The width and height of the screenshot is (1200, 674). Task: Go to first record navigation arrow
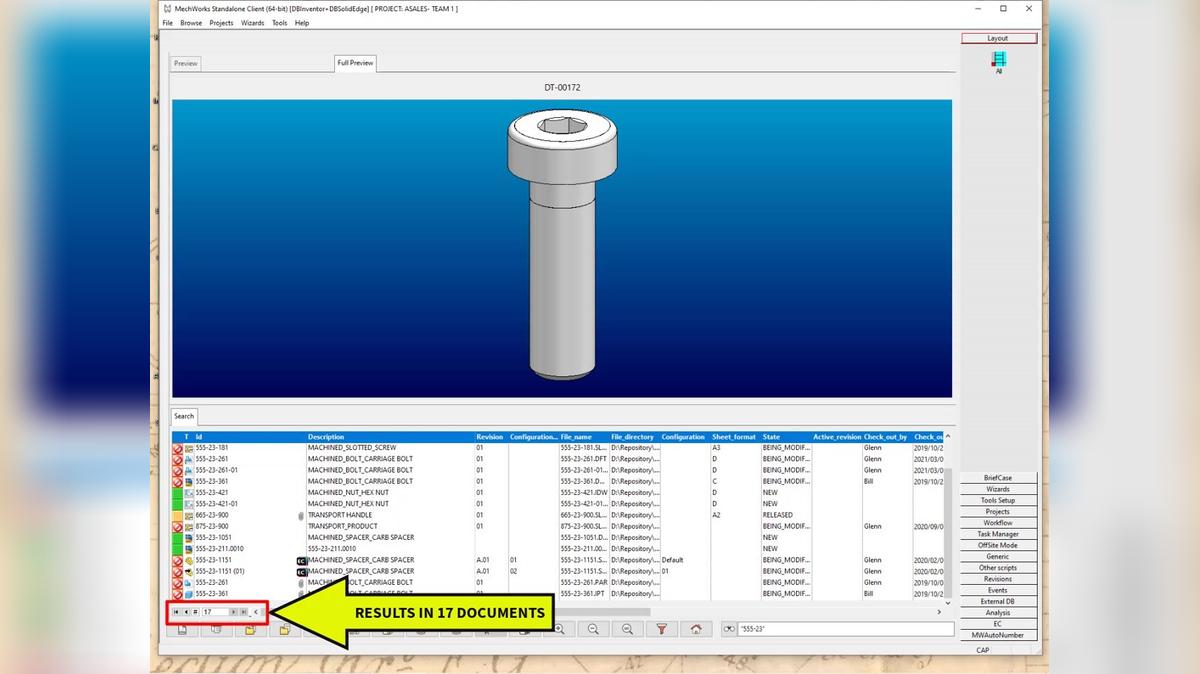click(x=176, y=611)
